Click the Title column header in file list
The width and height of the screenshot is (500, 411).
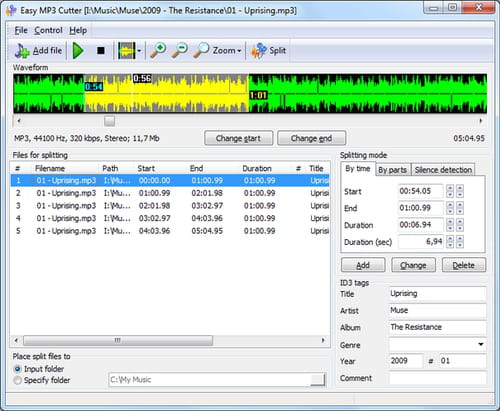[316, 168]
